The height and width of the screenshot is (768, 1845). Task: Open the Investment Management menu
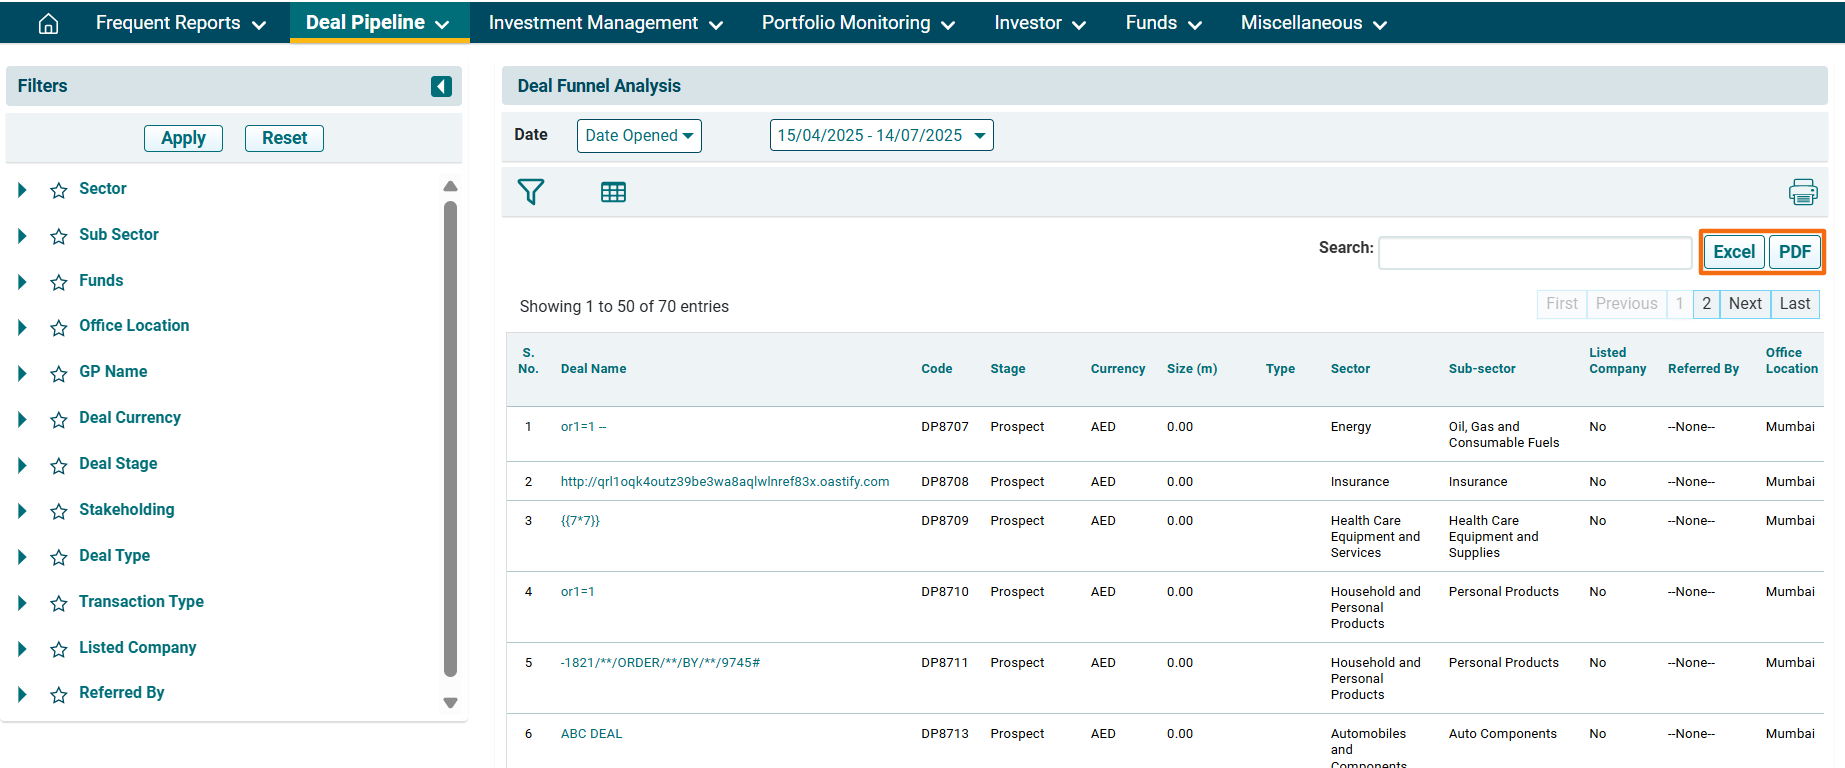click(605, 23)
